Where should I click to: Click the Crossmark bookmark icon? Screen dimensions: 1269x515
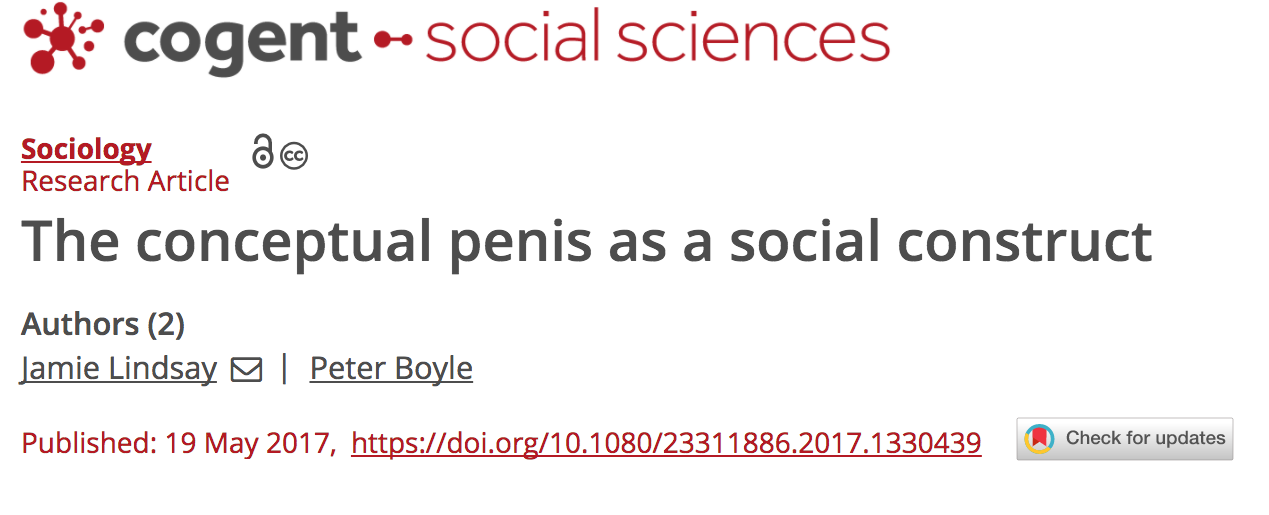click(x=1040, y=439)
